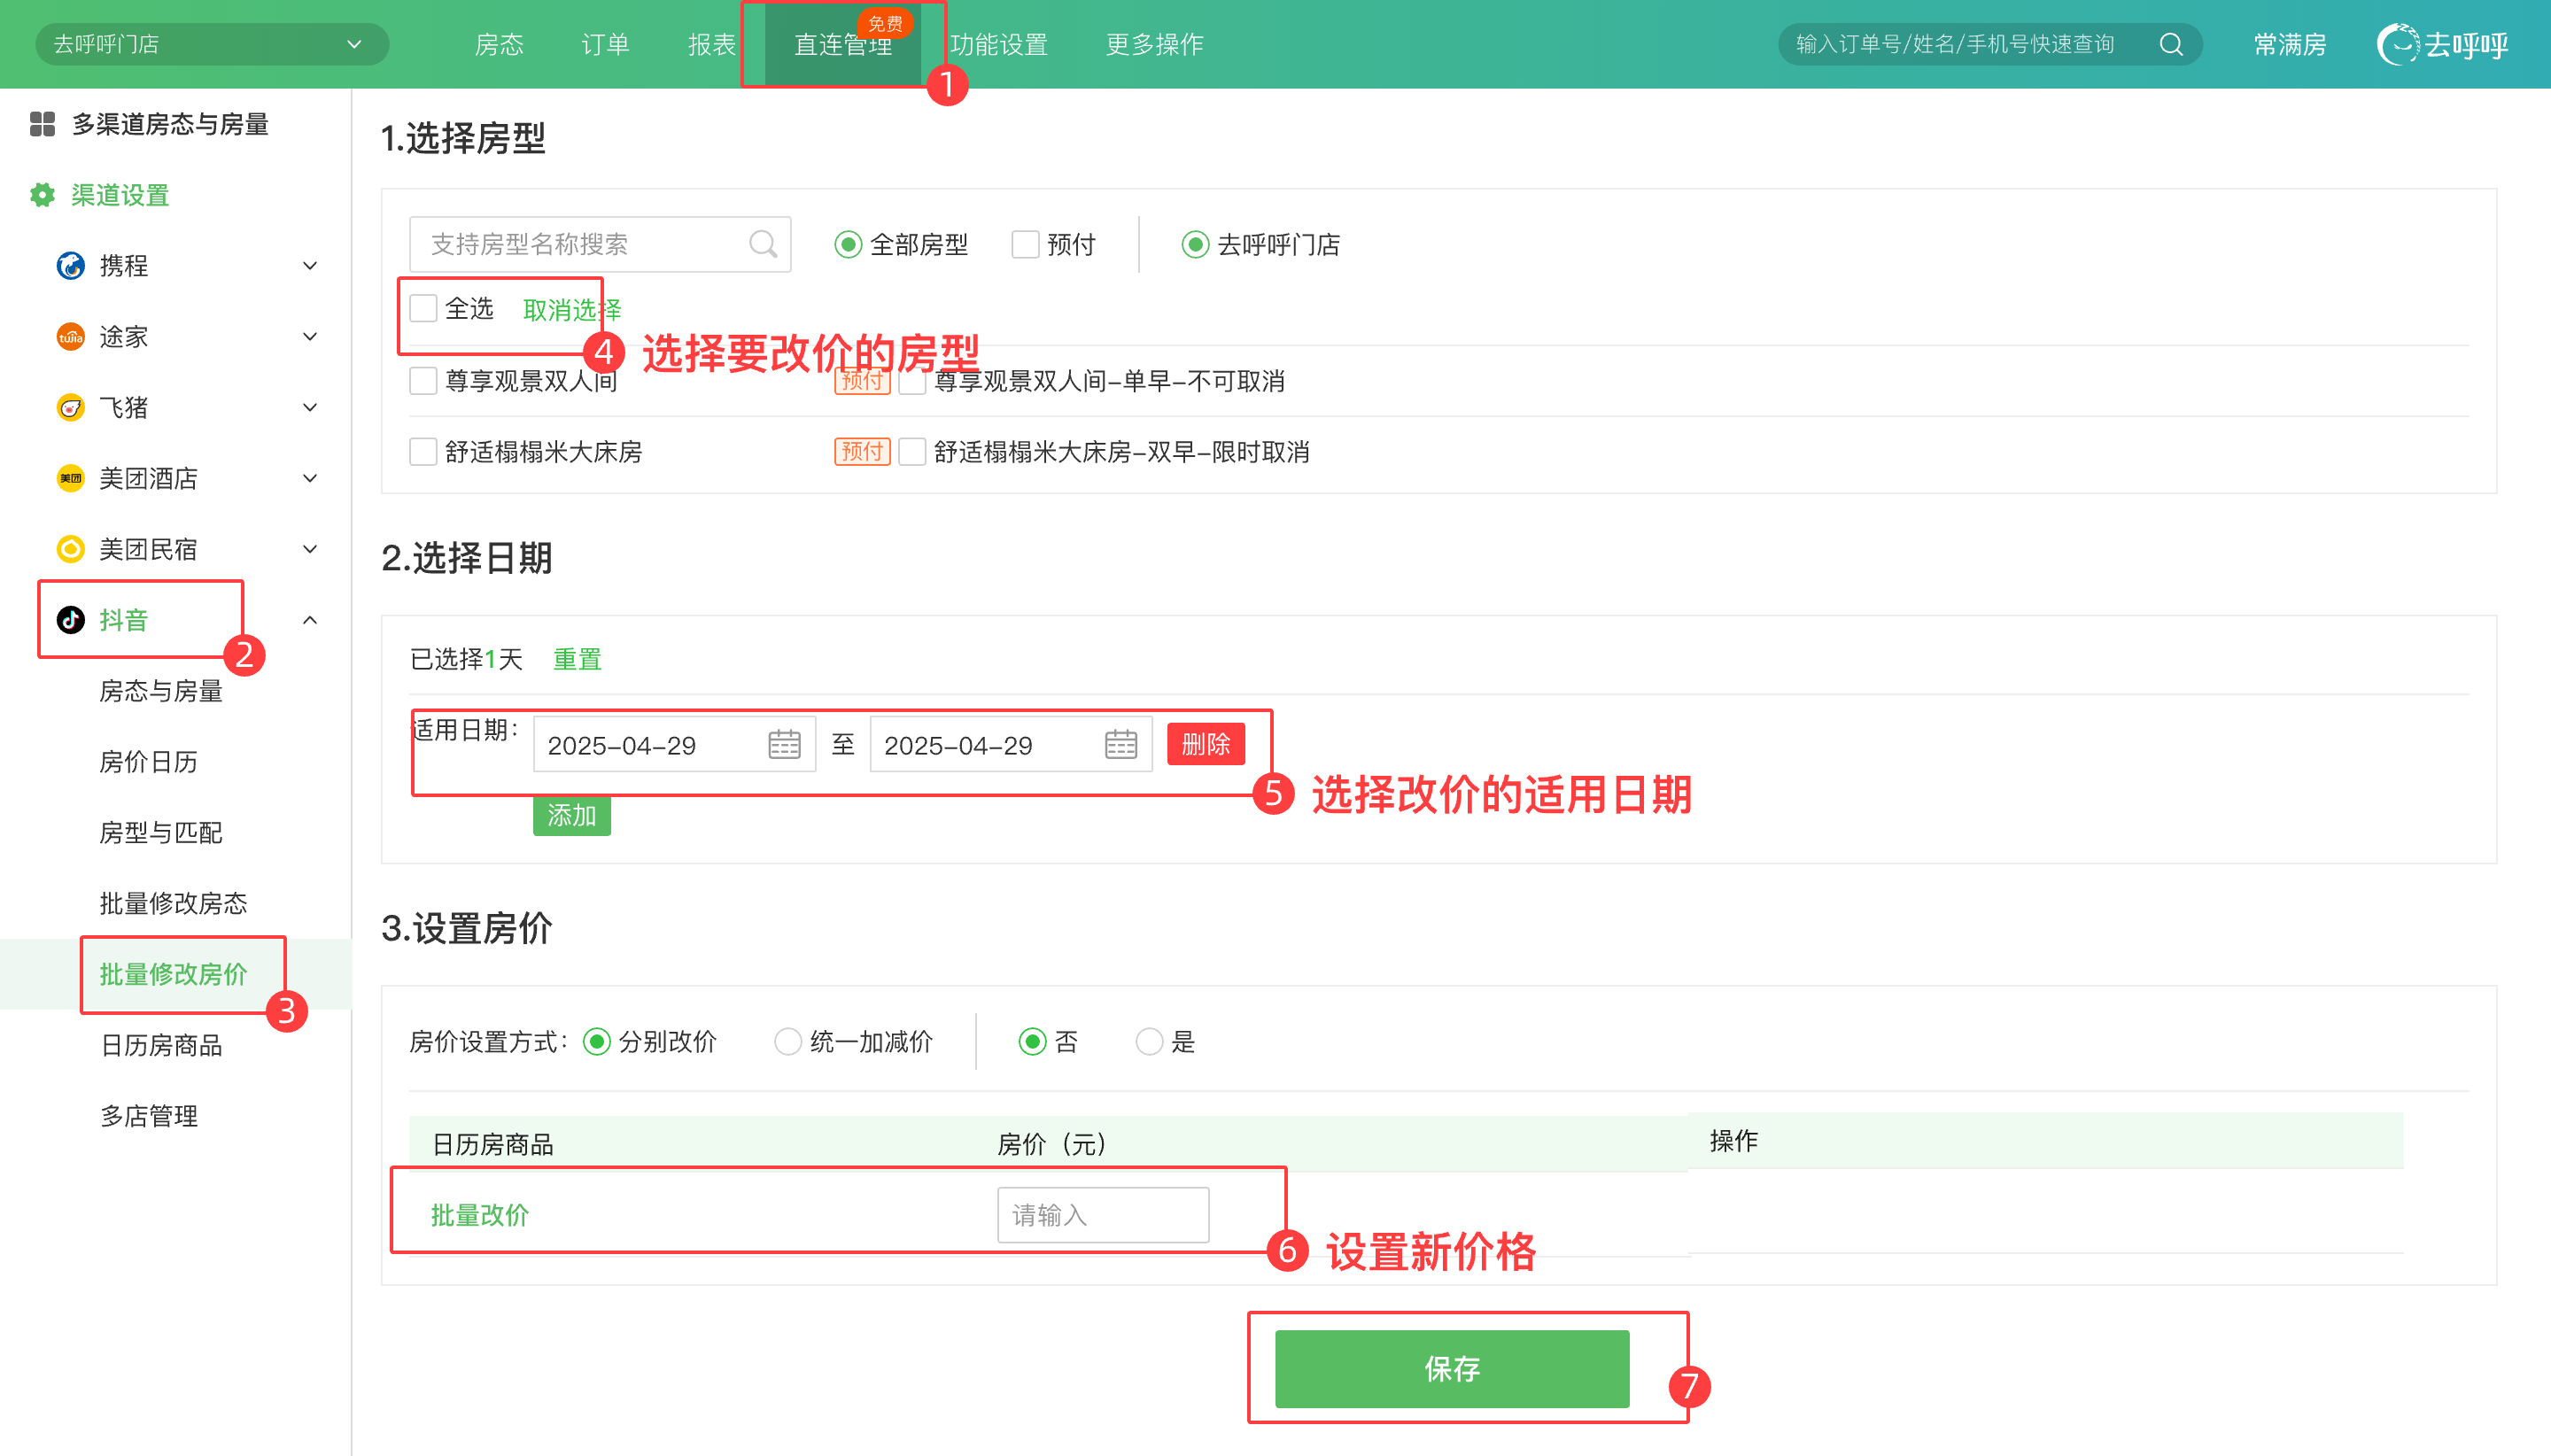
Task: Click the search magnifier in top bar
Action: pos(2170,44)
